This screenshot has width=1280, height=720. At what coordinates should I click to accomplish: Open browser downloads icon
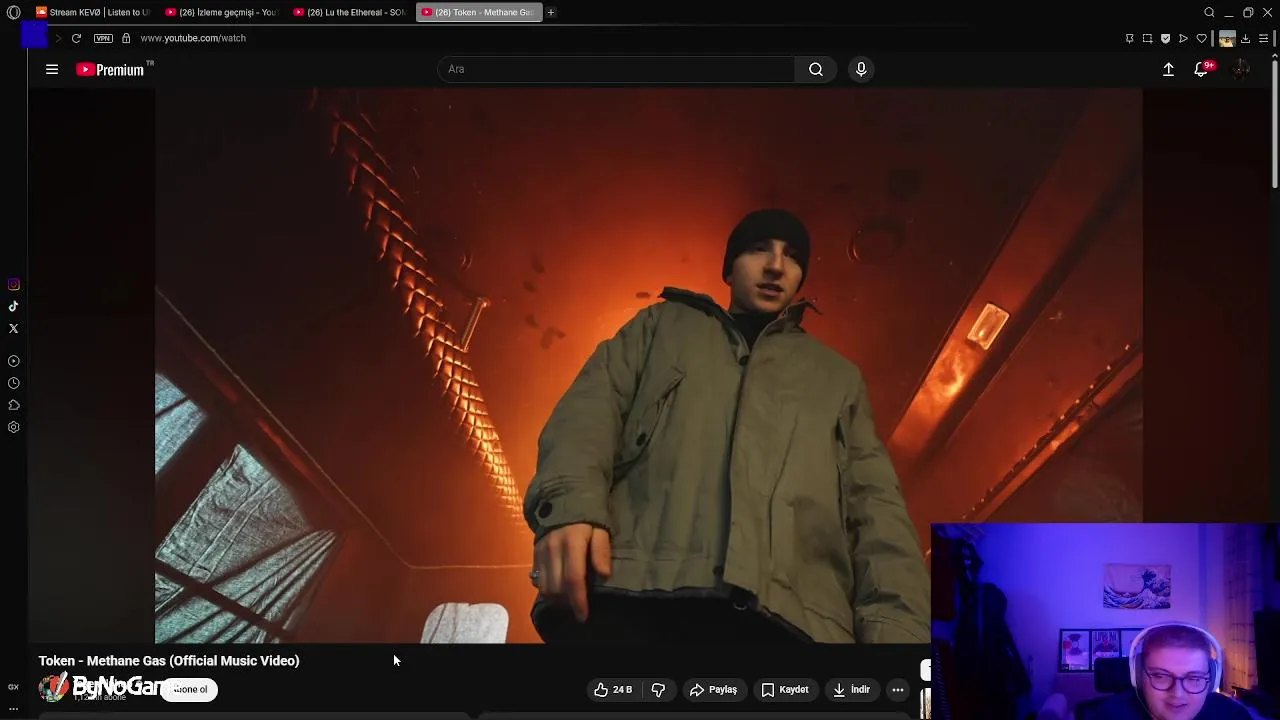pyautogui.click(x=1246, y=38)
